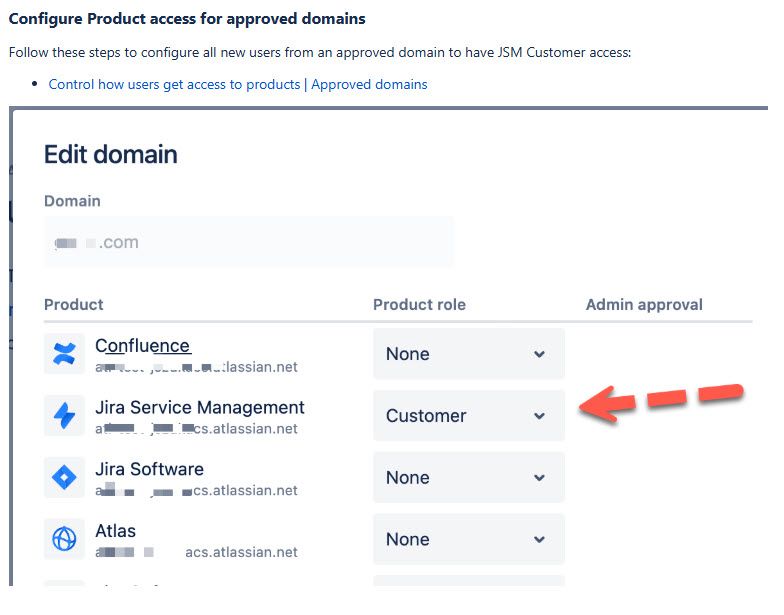
Task: Click the Confluence product name
Action: point(142,346)
